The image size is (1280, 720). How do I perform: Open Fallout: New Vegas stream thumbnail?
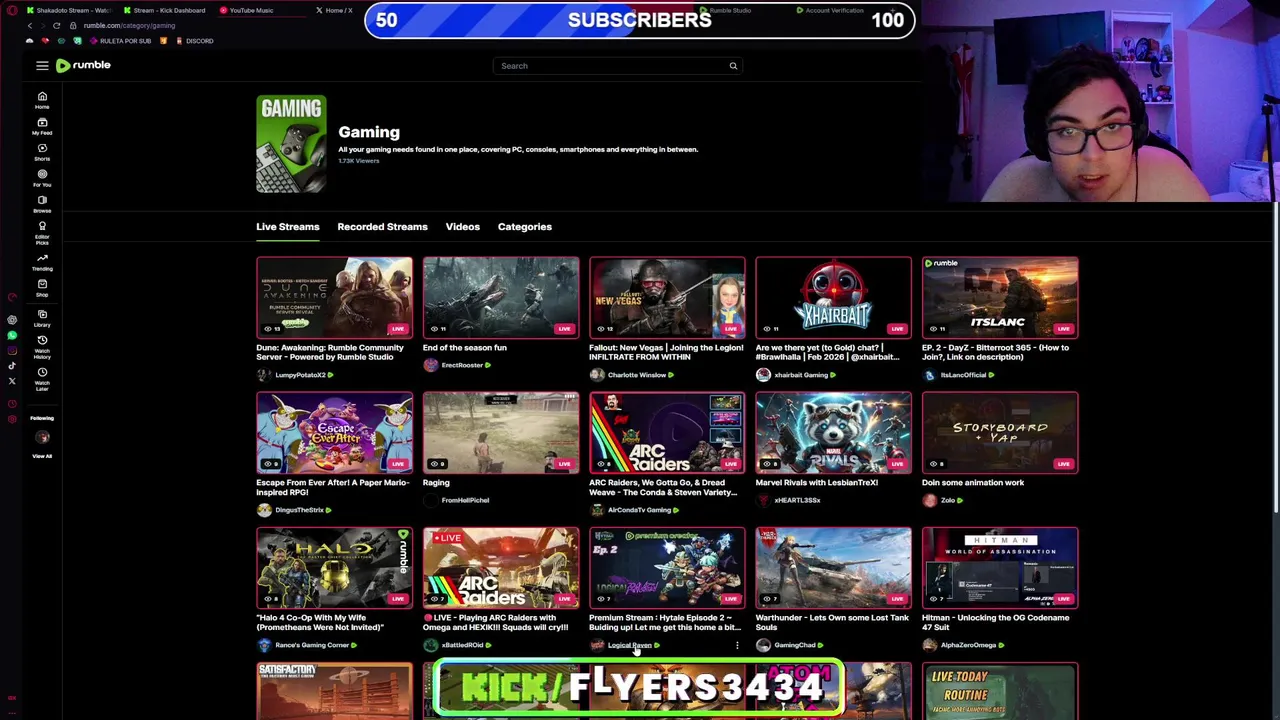(x=667, y=297)
